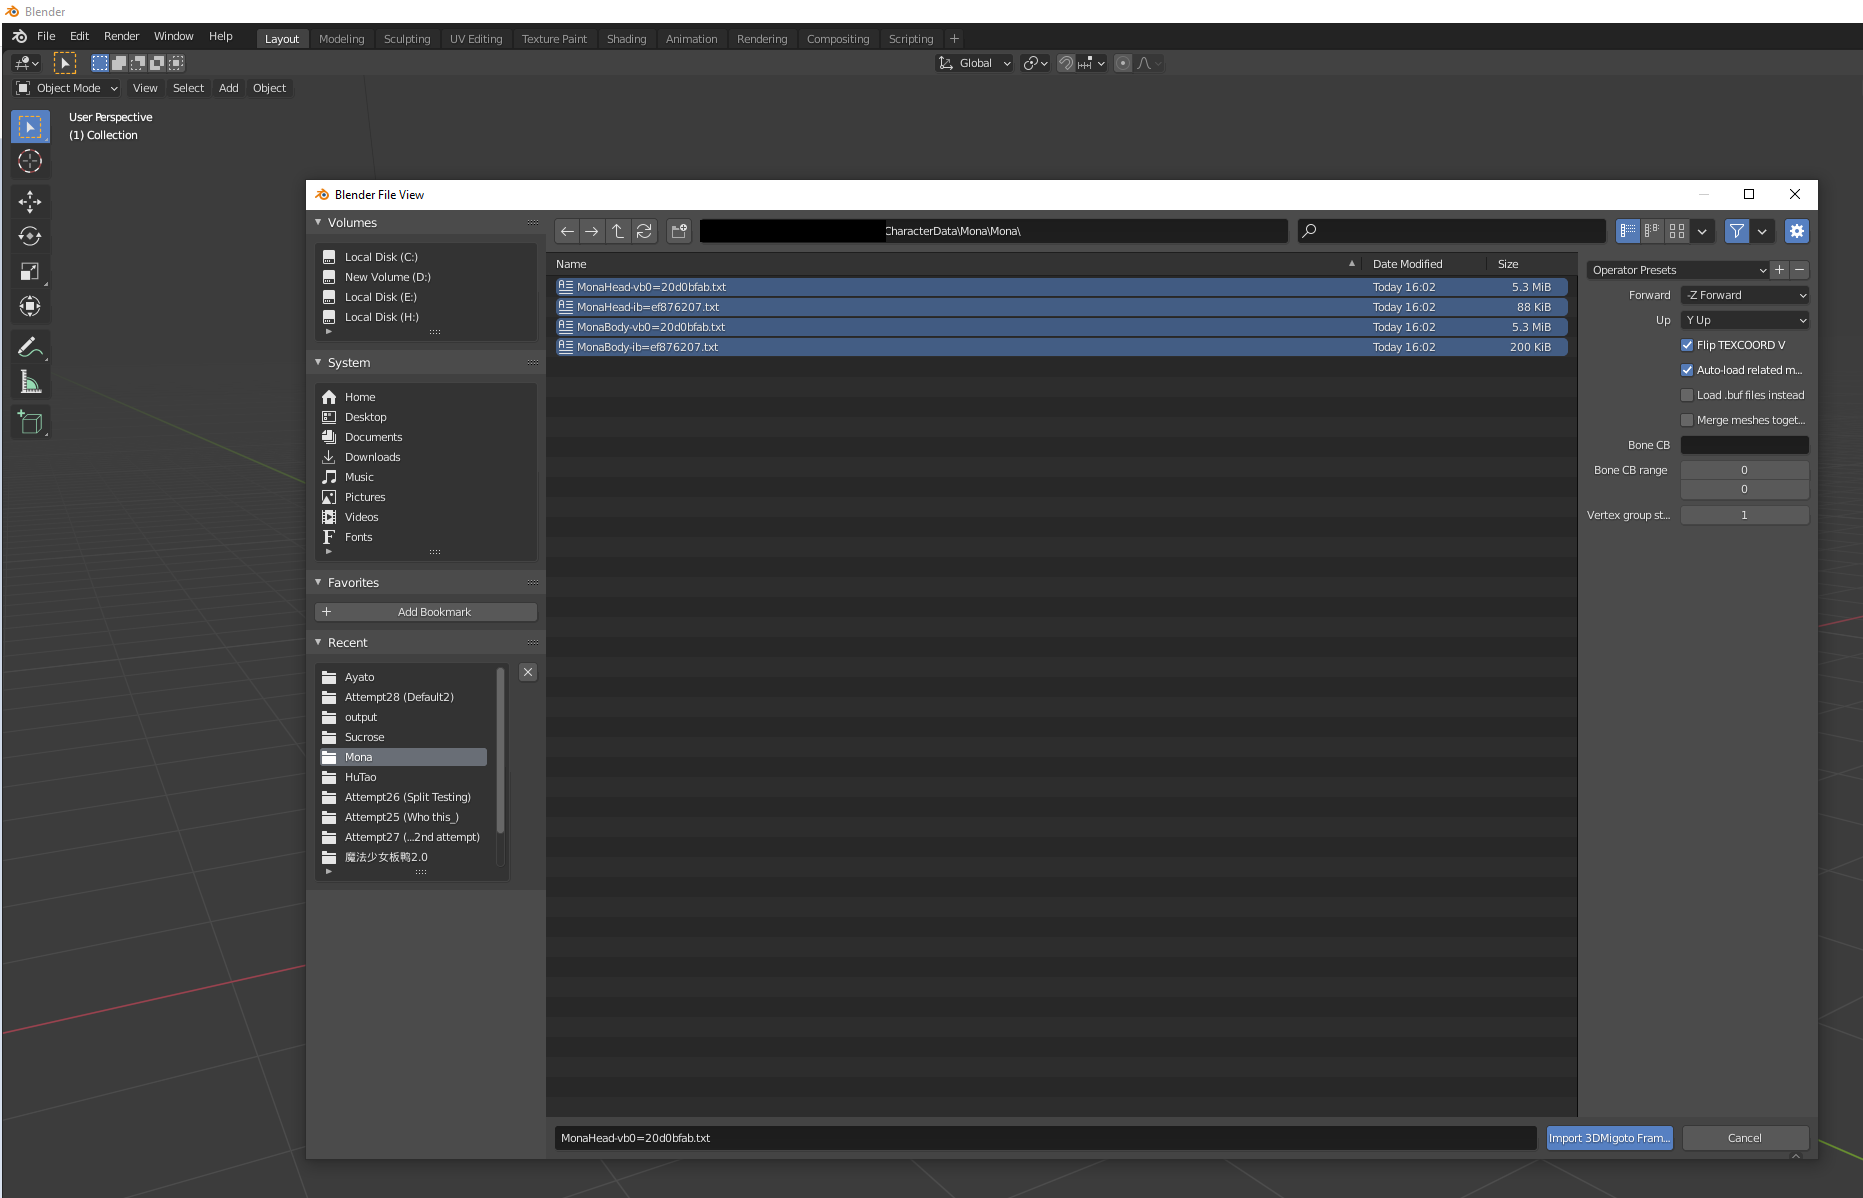Screen dimensions: 1863x1198
Task: Switch to thumbnail display mode
Action: [x=1677, y=231]
